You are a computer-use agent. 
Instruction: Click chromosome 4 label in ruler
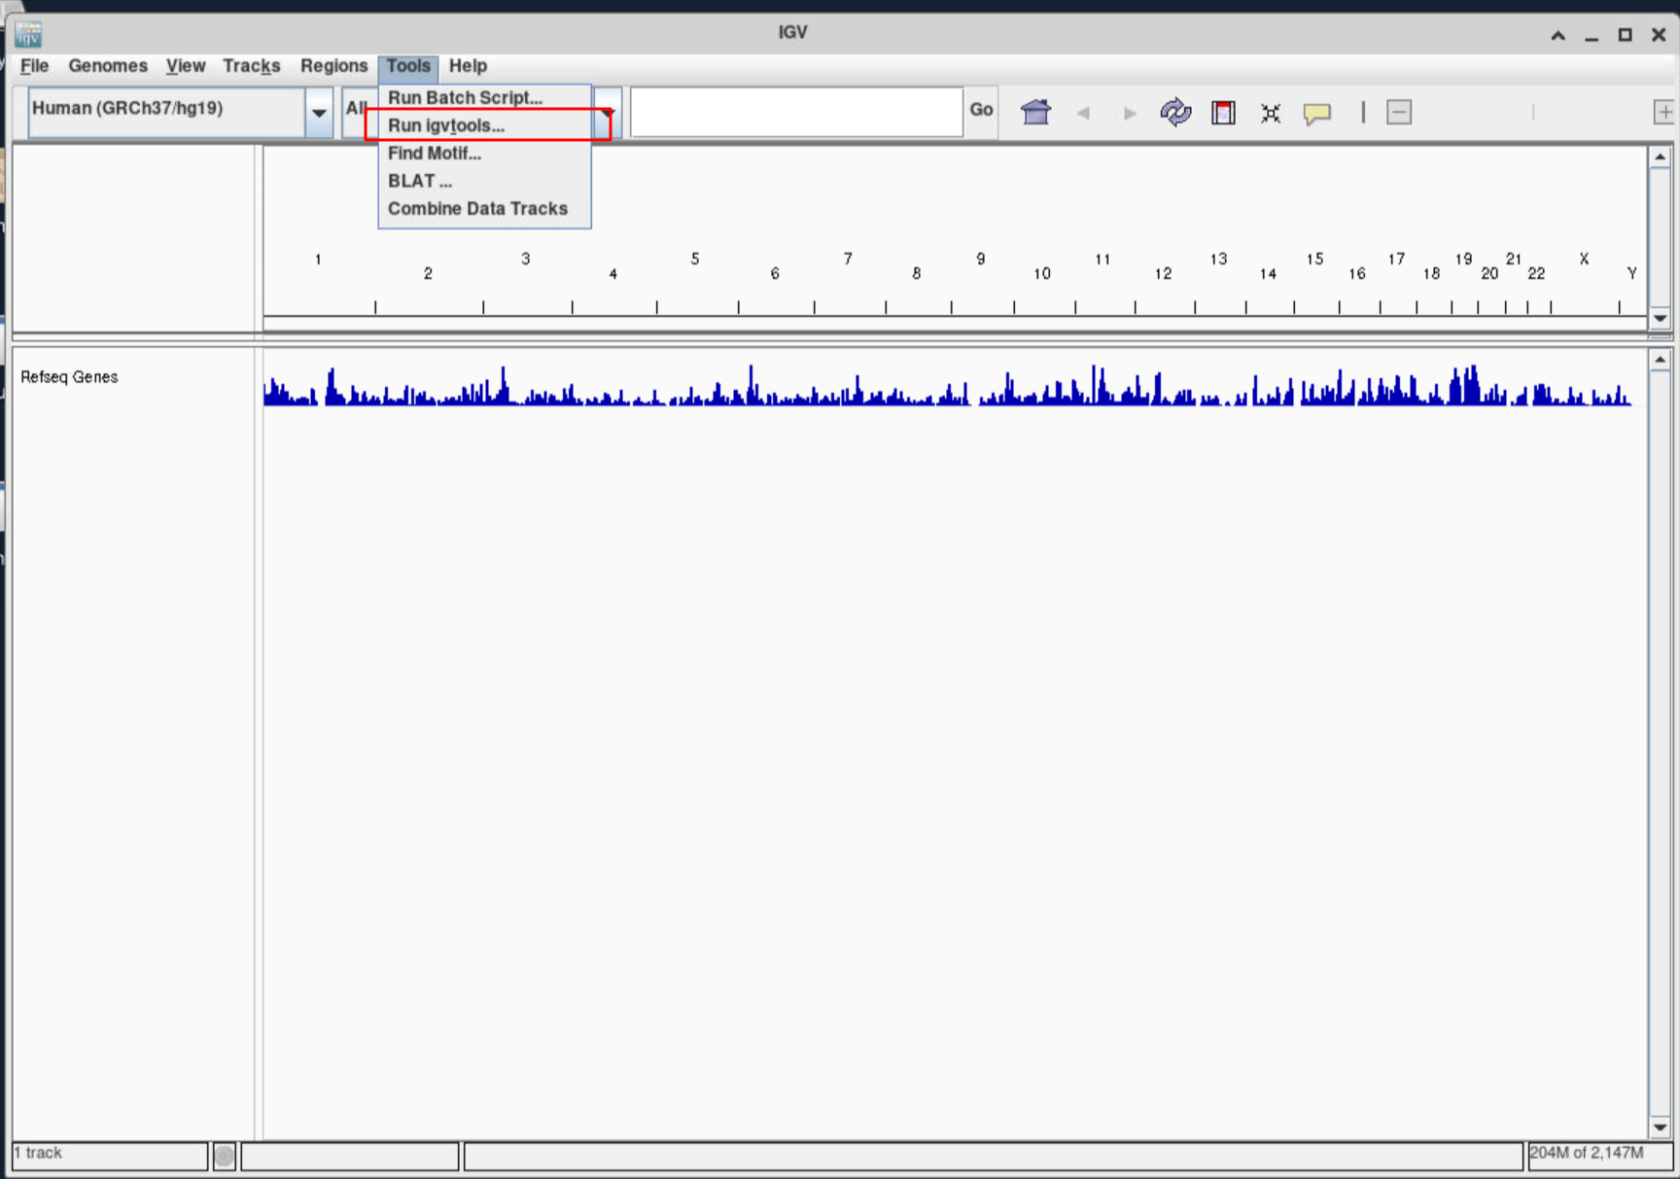613,274
